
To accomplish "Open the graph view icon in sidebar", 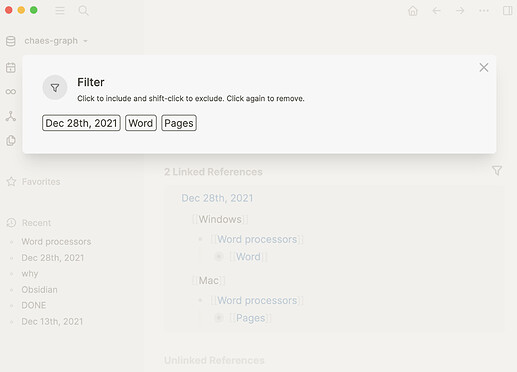I will point(11,116).
